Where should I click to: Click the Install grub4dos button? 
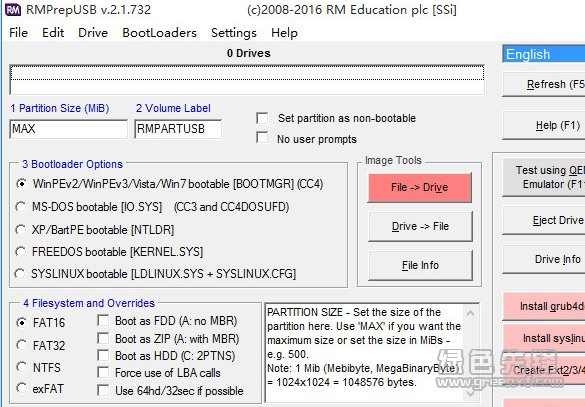(544, 306)
